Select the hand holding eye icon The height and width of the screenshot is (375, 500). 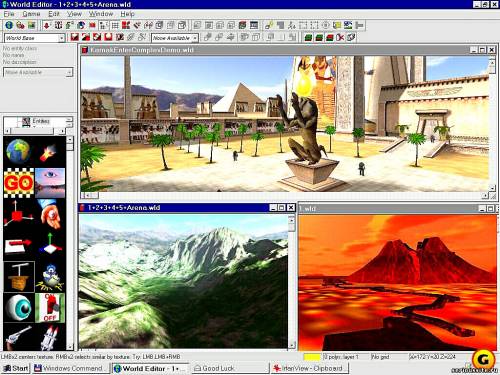point(50,214)
